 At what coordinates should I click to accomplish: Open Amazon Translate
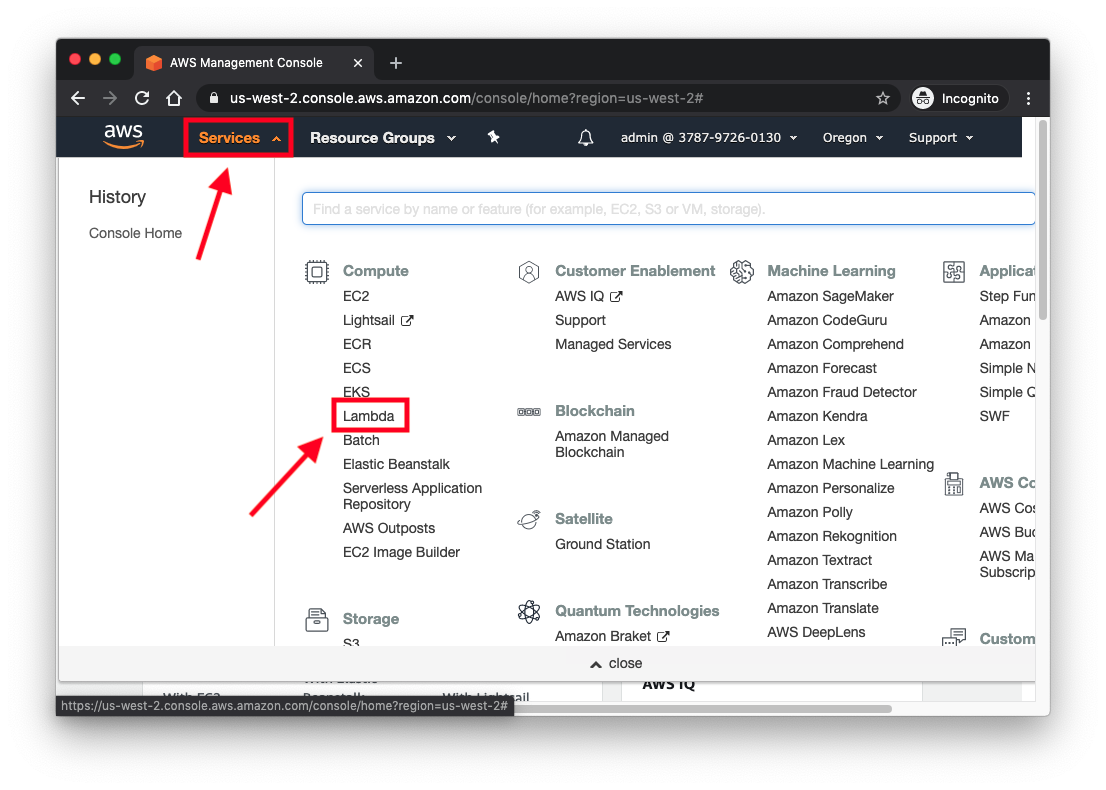[x=822, y=608]
